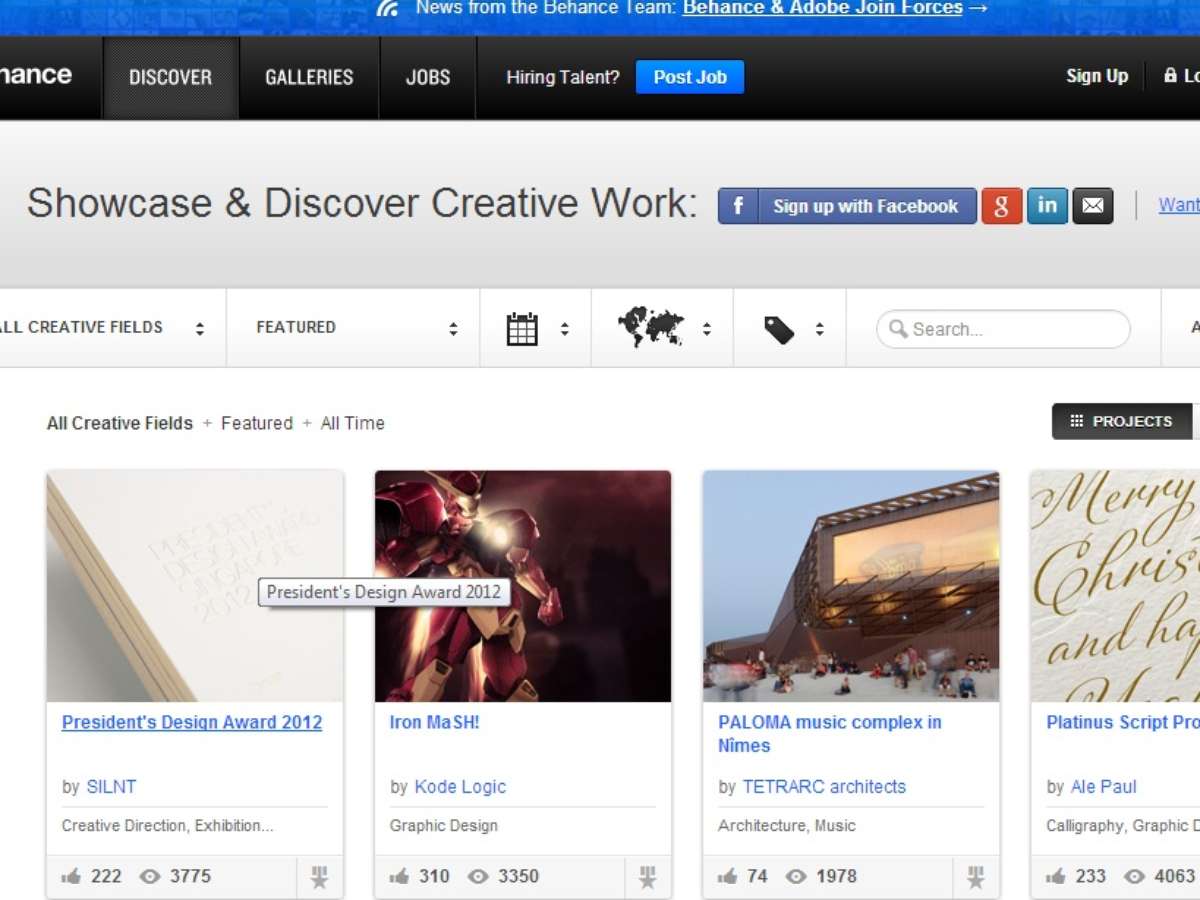Open the world map location filter

pyautogui.click(x=651, y=328)
